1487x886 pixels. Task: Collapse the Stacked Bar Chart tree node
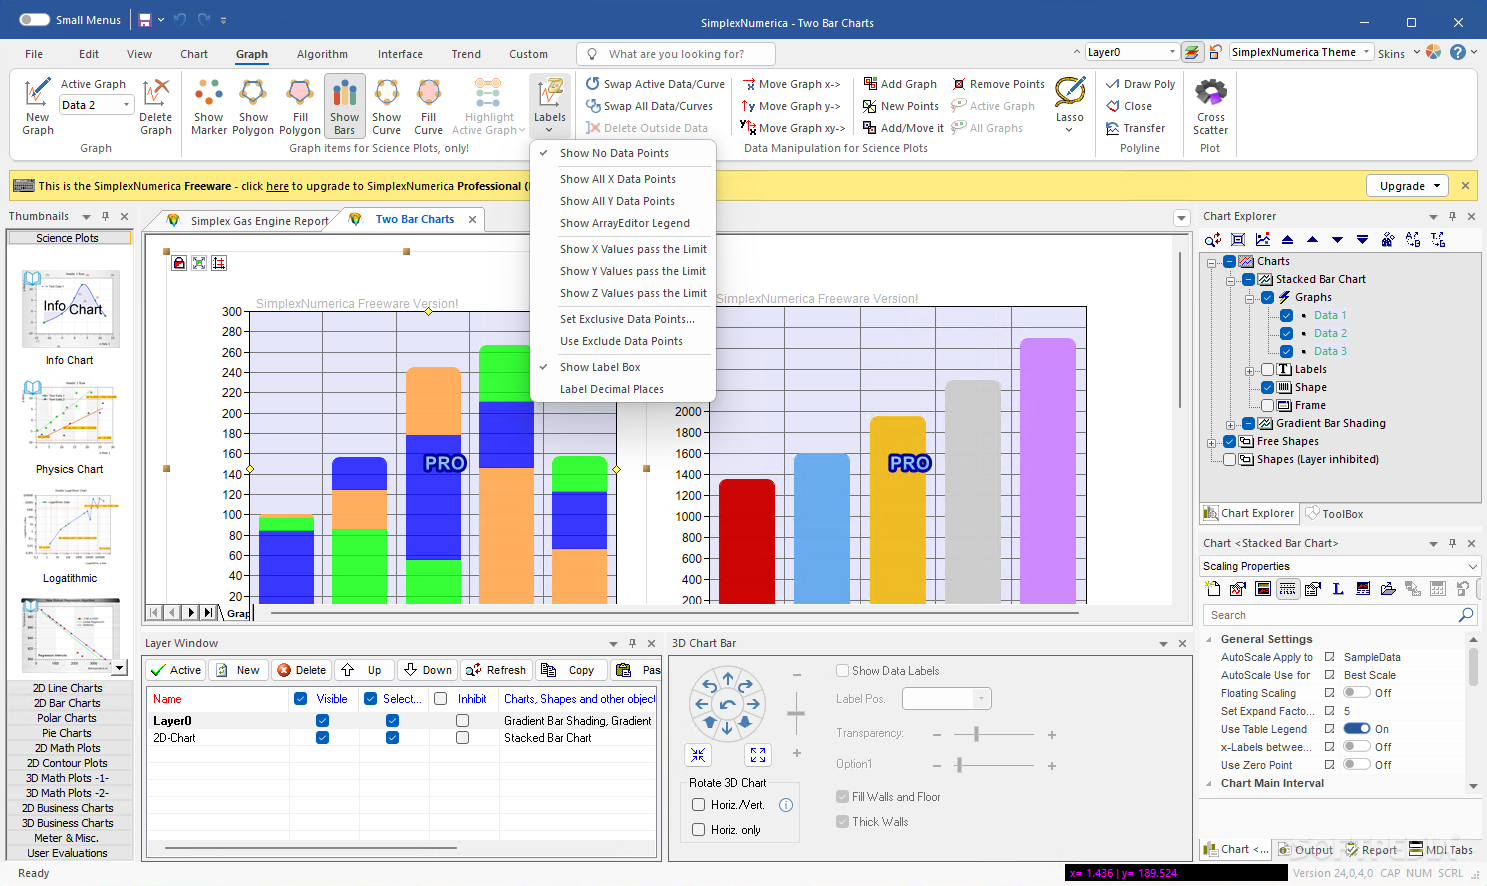coord(1230,279)
